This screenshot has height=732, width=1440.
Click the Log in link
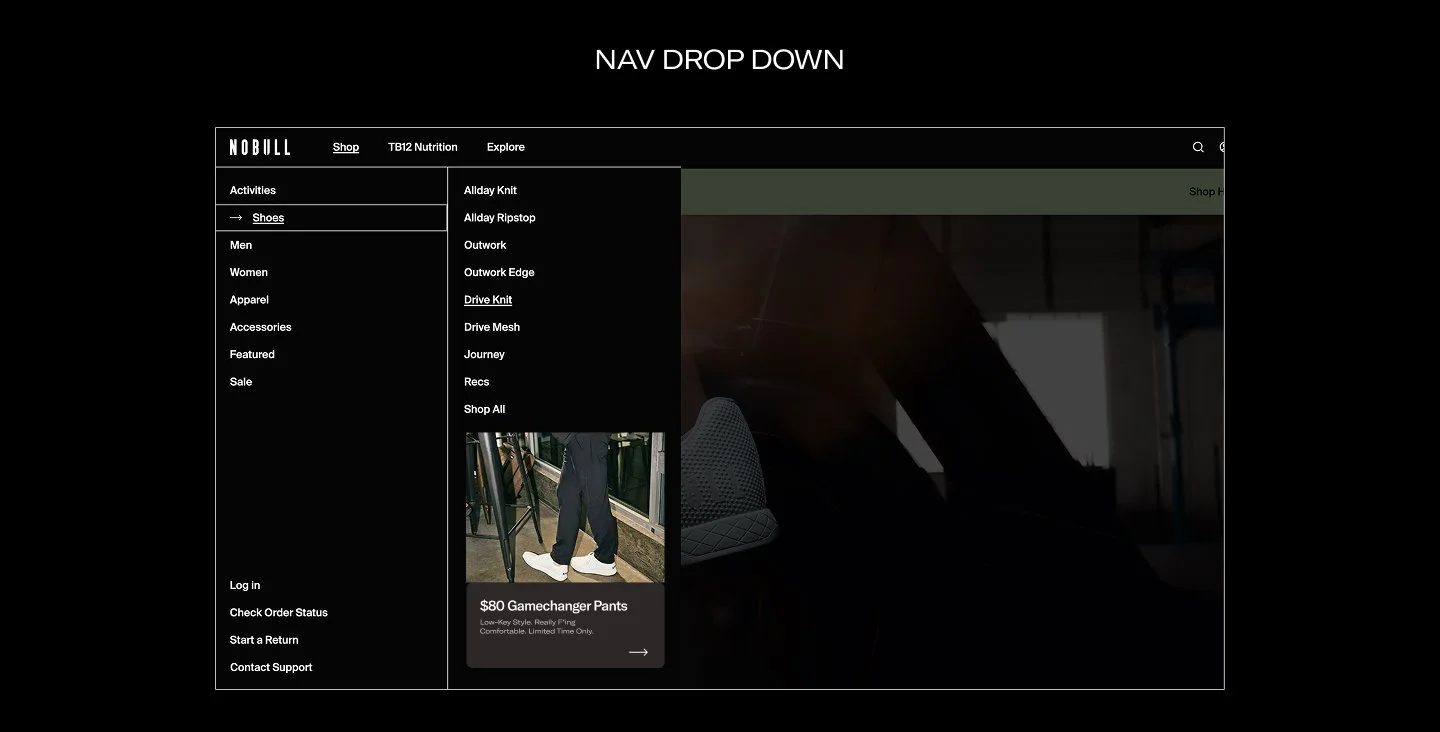(245, 585)
